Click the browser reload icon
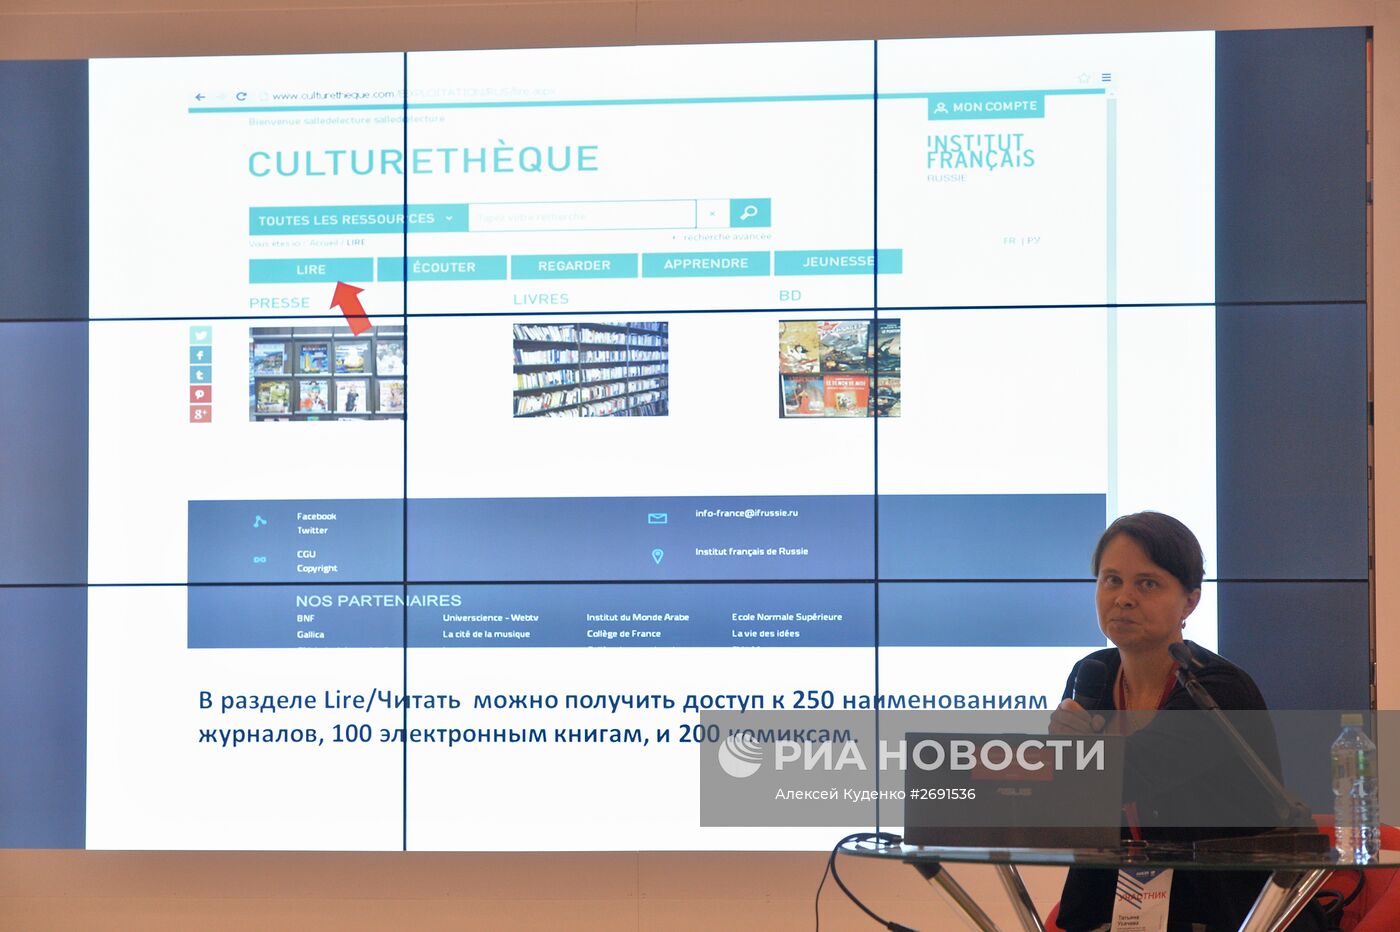The image size is (1400, 932). click(x=241, y=97)
